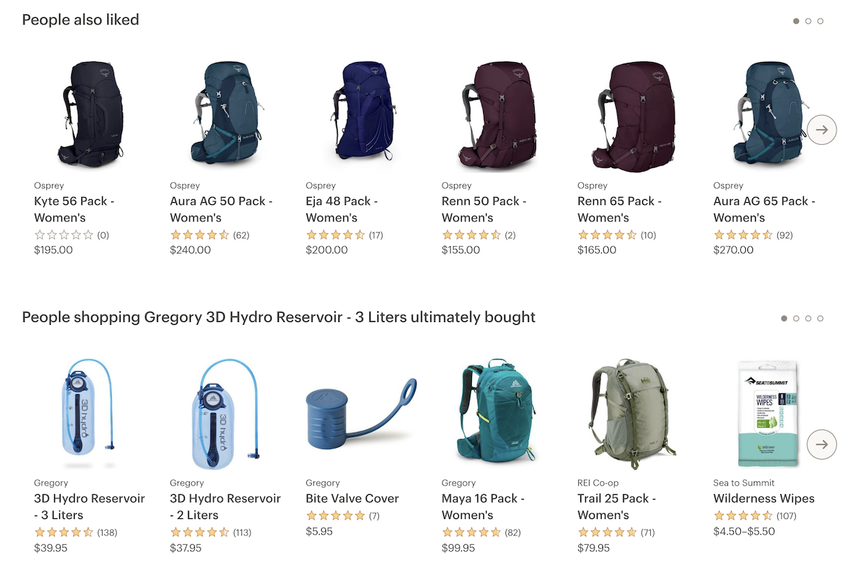Select second page dot of People also liked
Image resolution: width=856 pixels, height=569 pixels.
(x=809, y=21)
